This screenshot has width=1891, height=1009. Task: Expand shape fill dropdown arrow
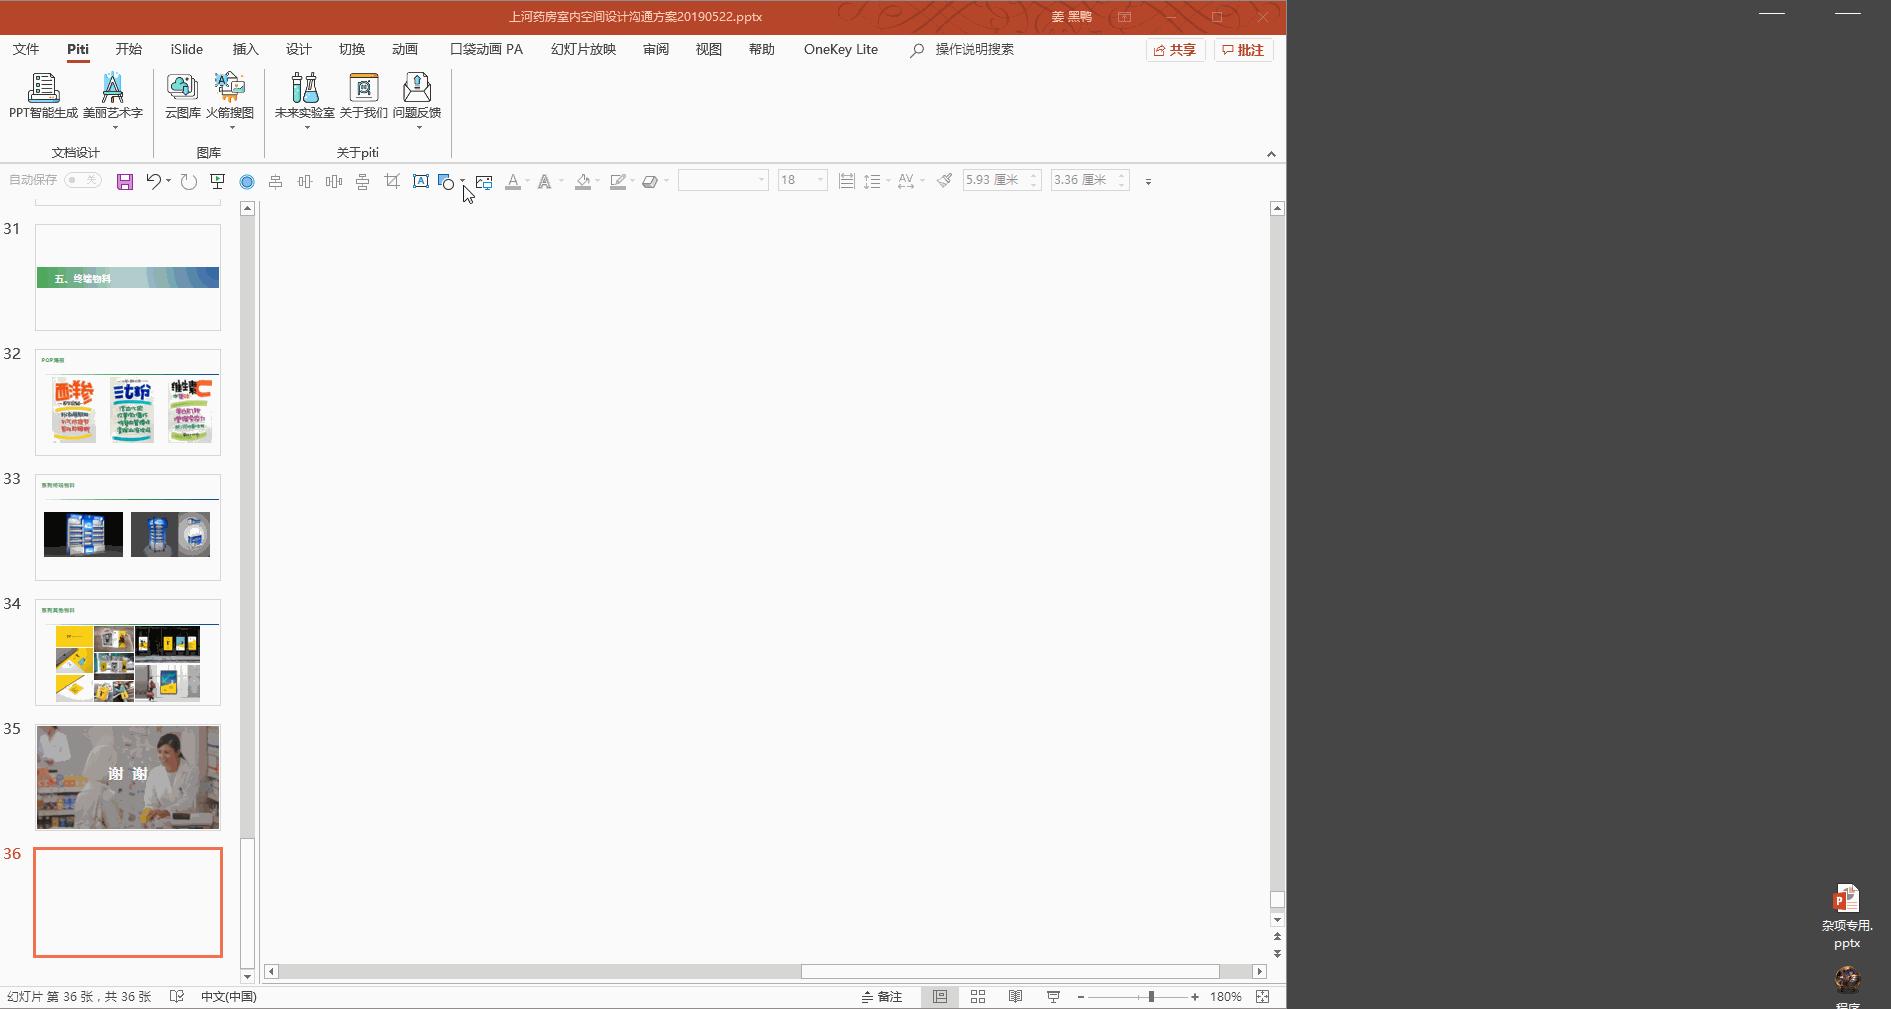coord(598,181)
